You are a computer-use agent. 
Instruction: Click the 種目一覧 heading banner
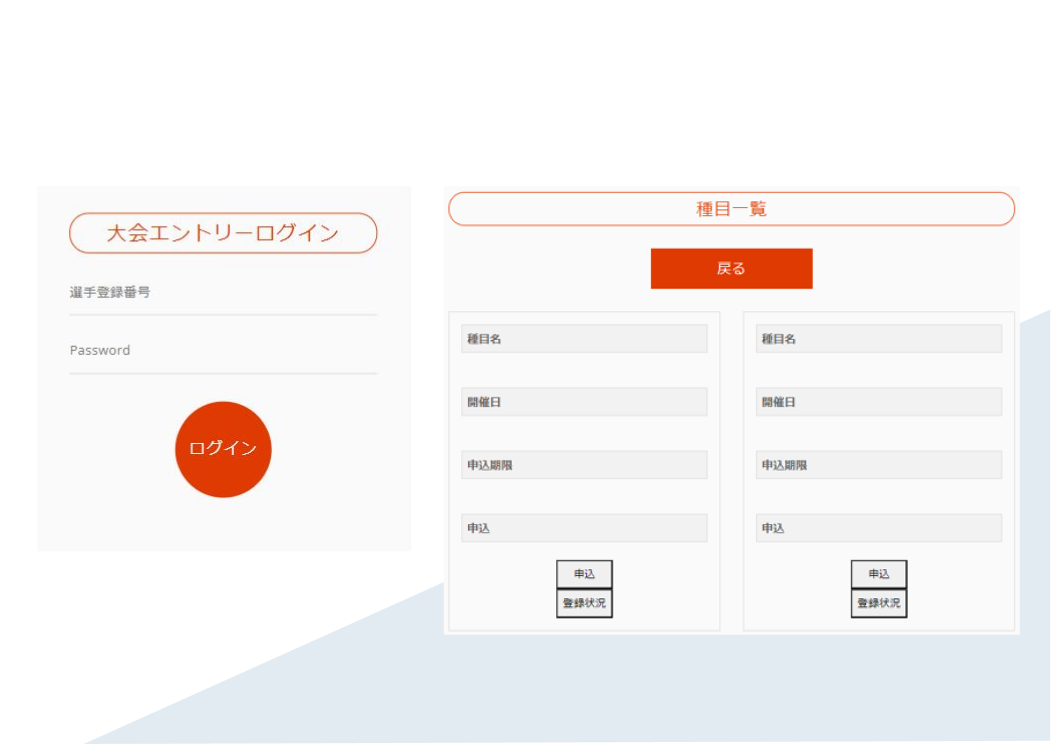tap(731, 209)
